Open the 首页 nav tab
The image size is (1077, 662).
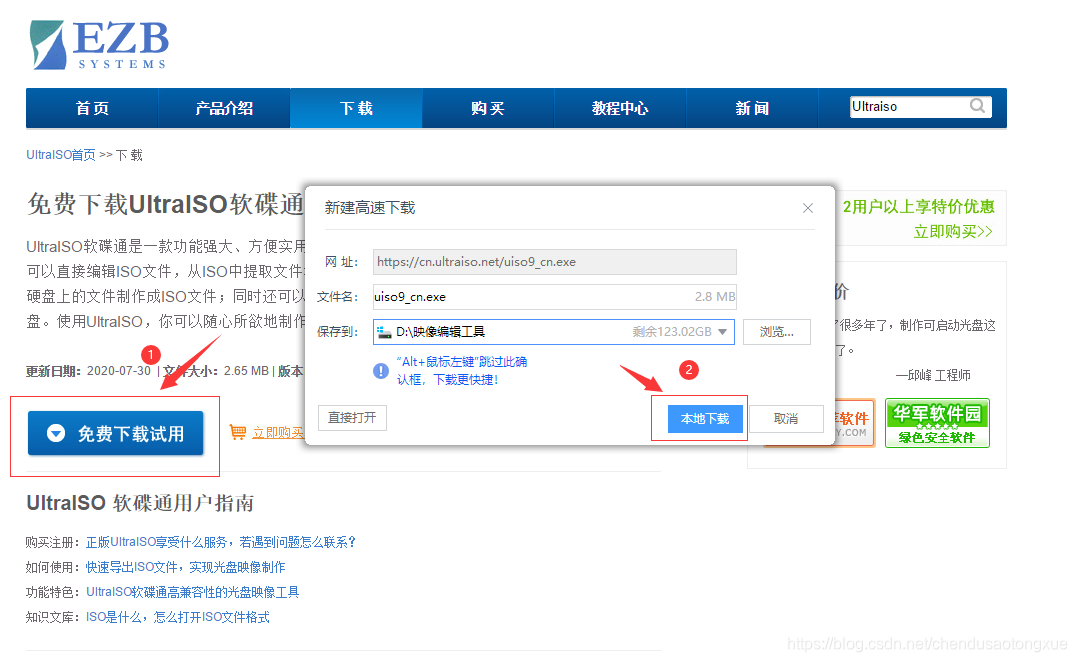coord(92,108)
